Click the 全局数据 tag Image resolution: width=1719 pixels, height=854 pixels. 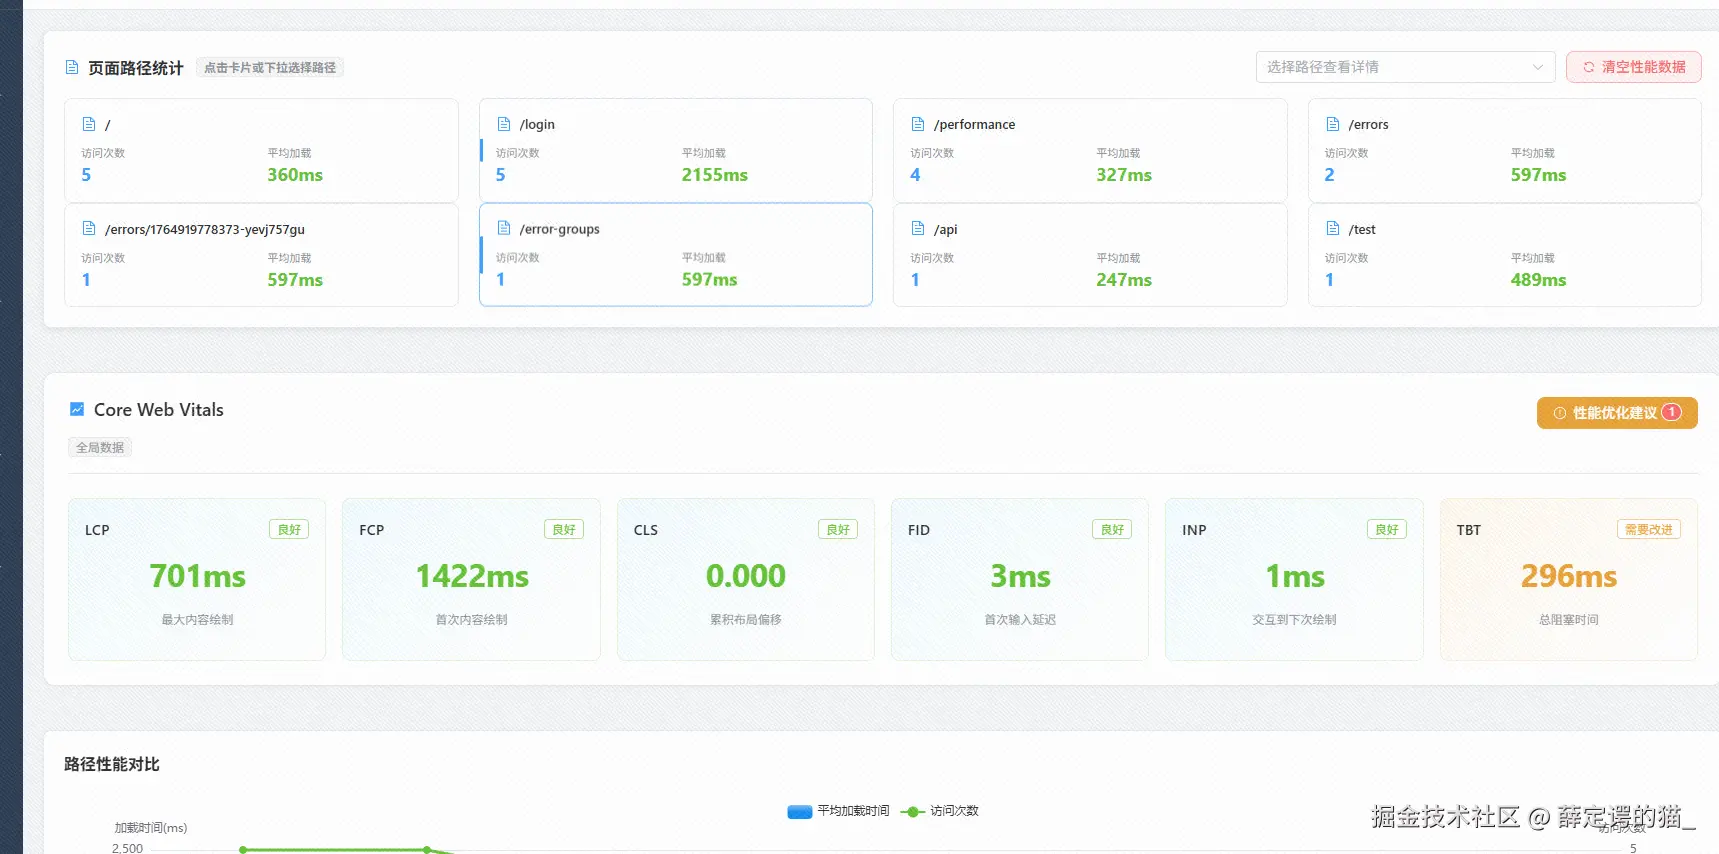point(100,448)
